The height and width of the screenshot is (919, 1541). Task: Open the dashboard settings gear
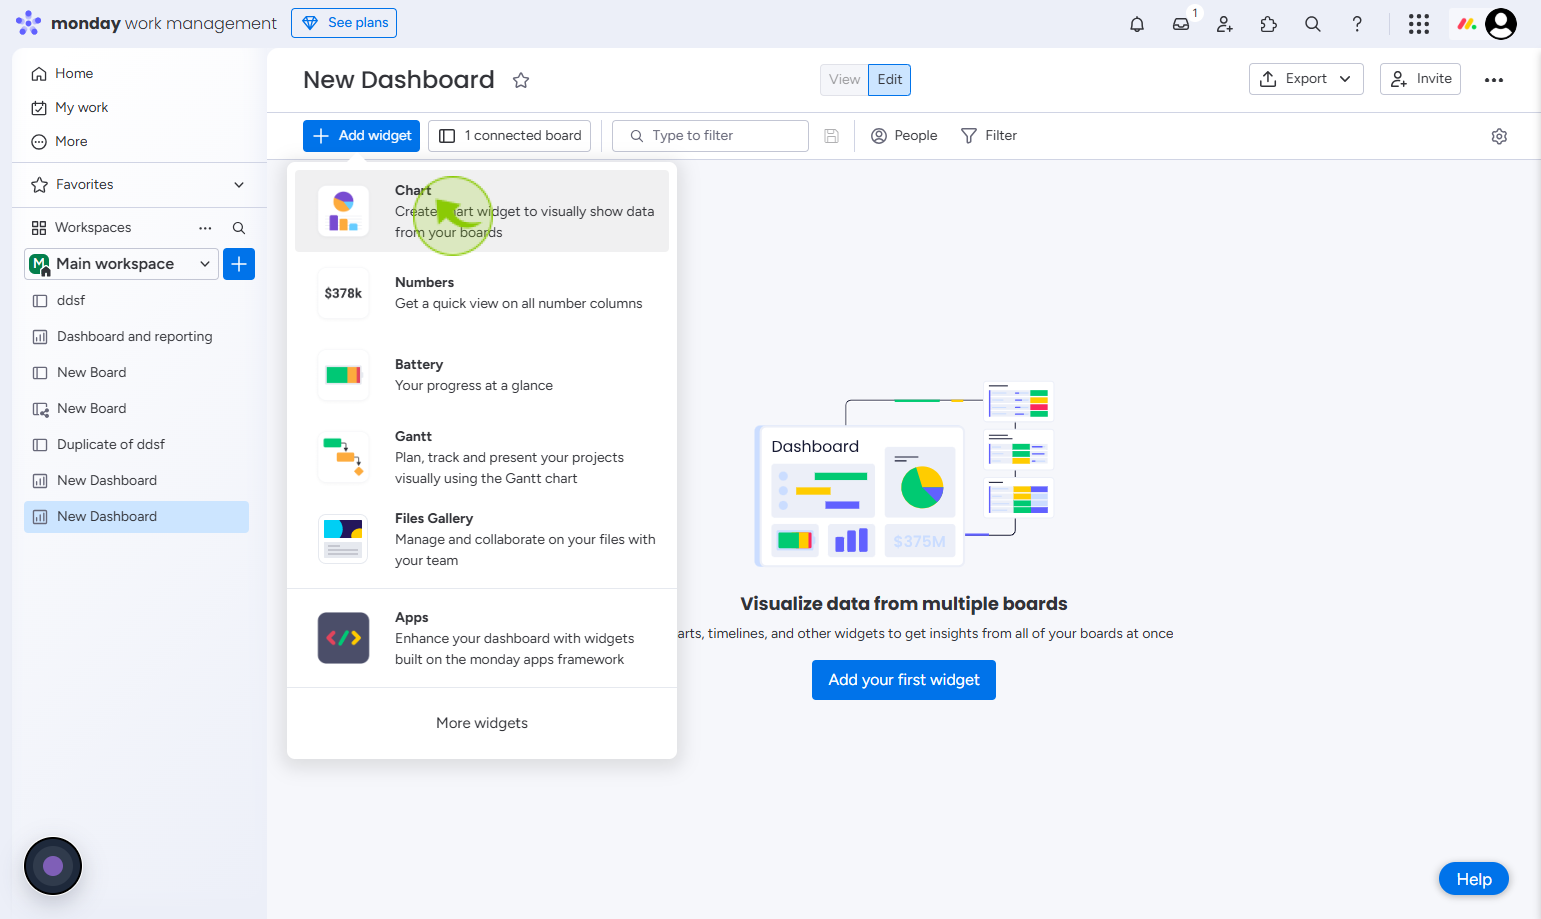click(1499, 136)
